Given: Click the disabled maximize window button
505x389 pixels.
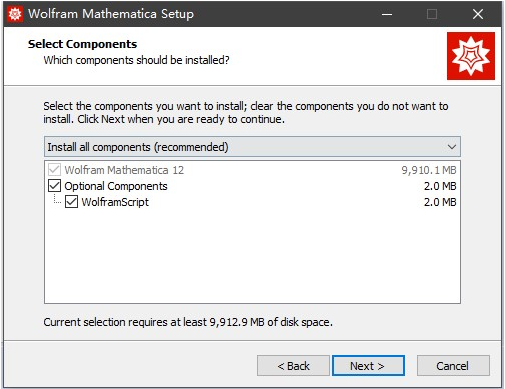Looking at the screenshot, I should [432, 14].
